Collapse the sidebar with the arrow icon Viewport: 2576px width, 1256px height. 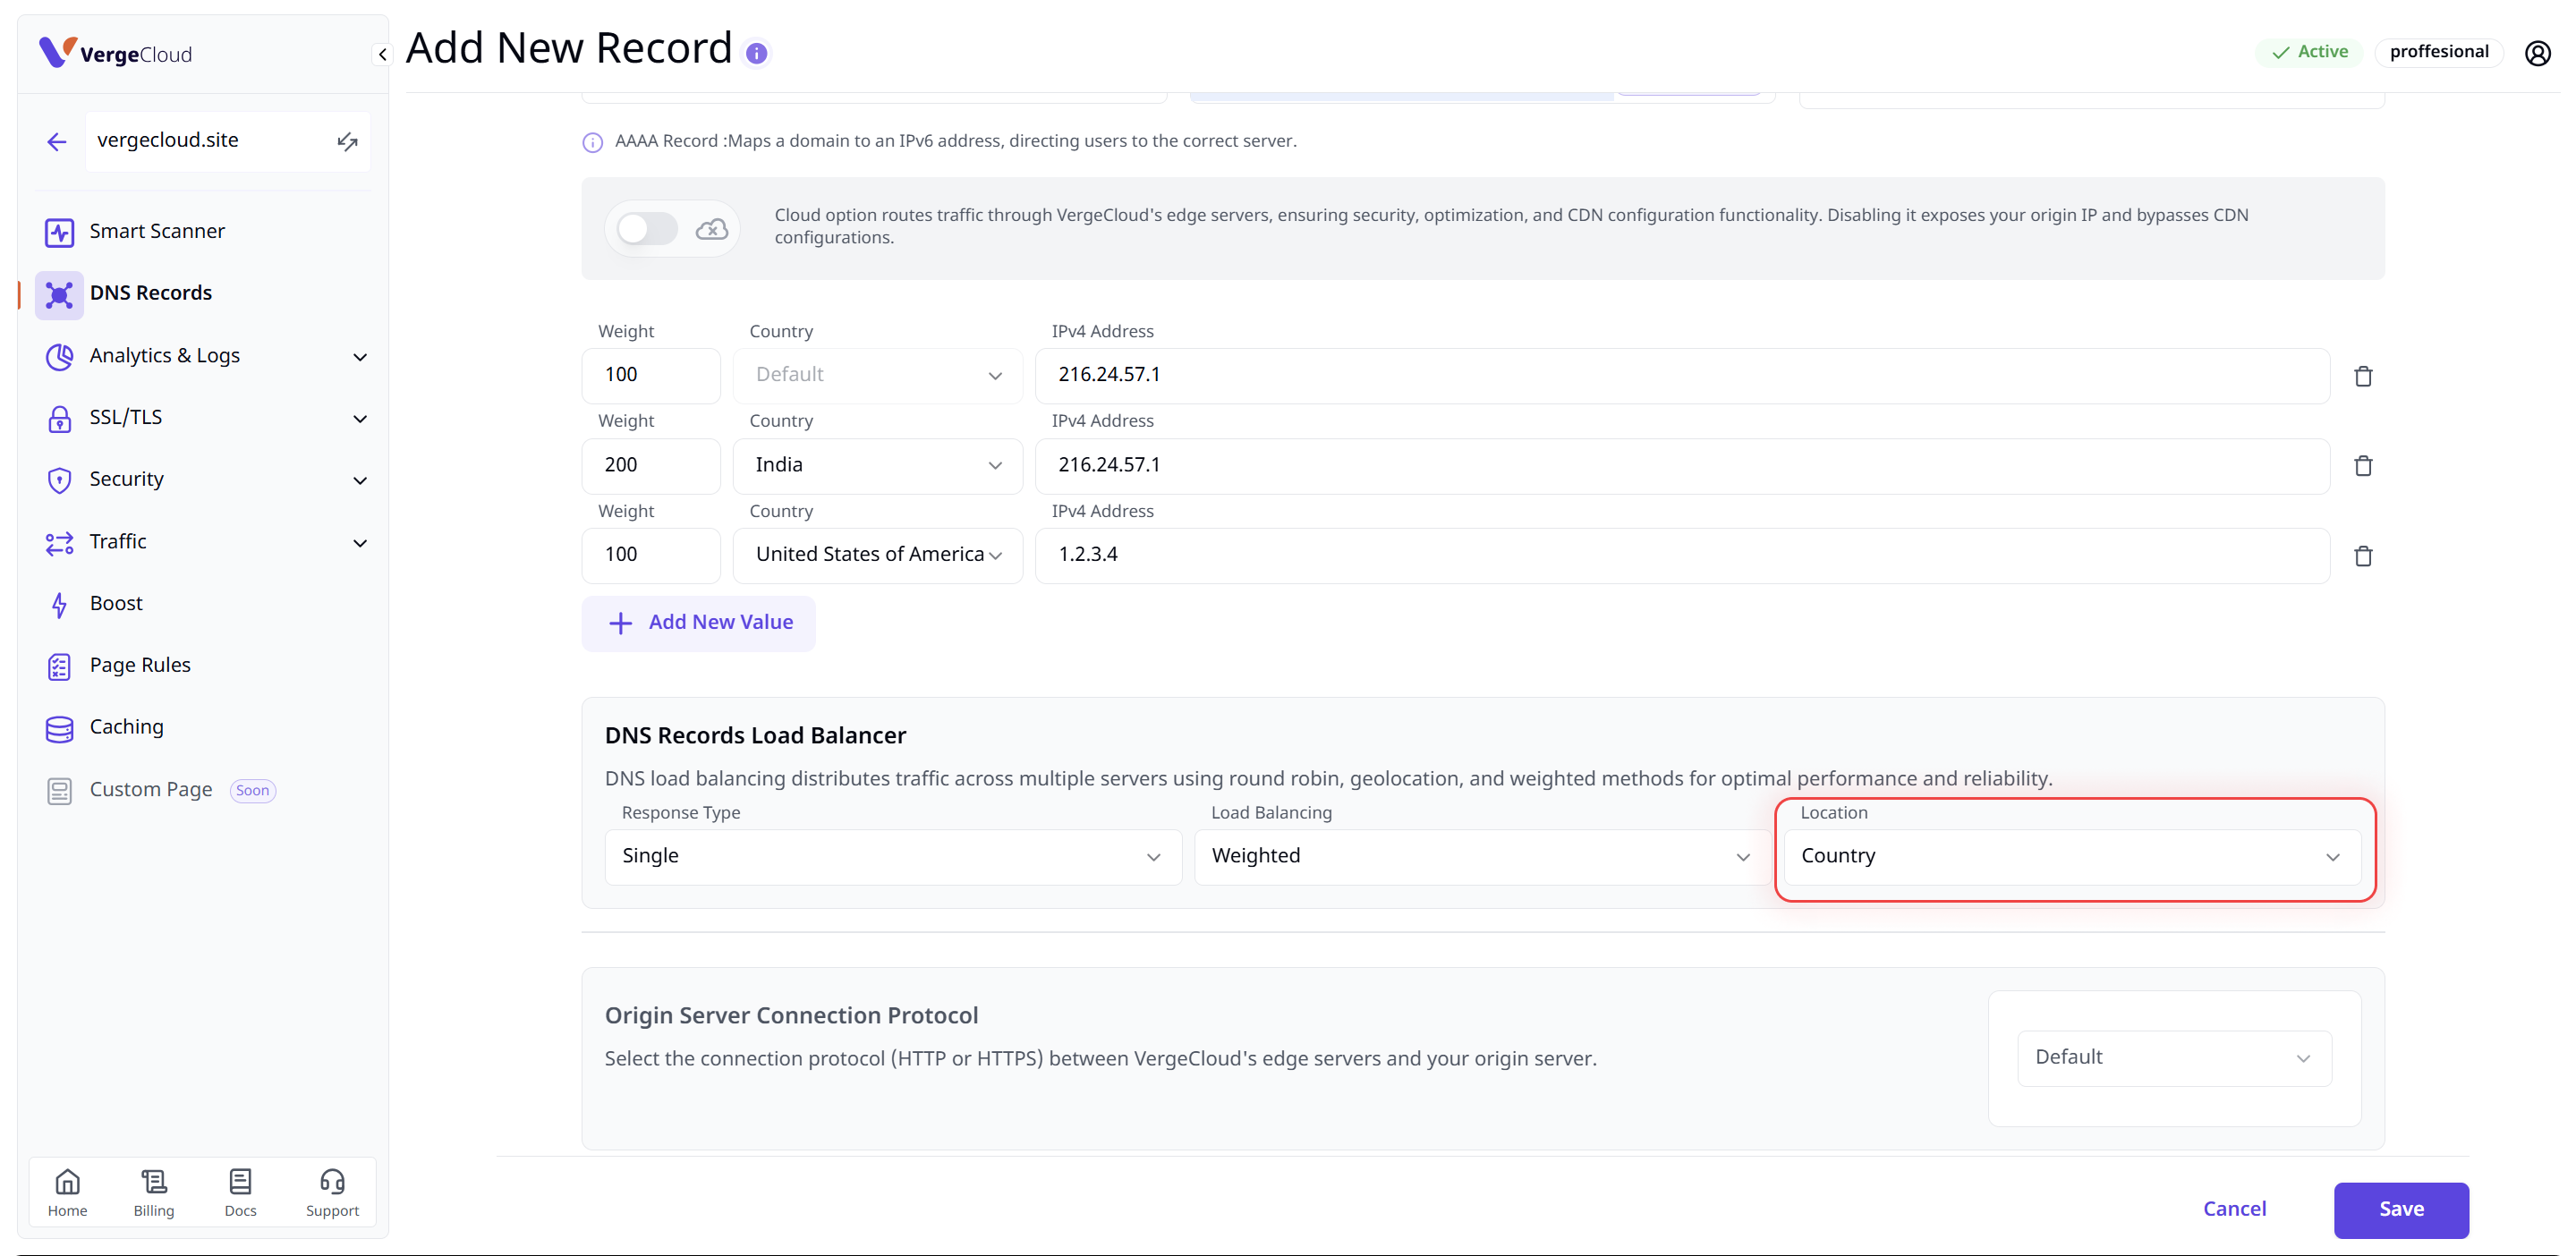[382, 55]
